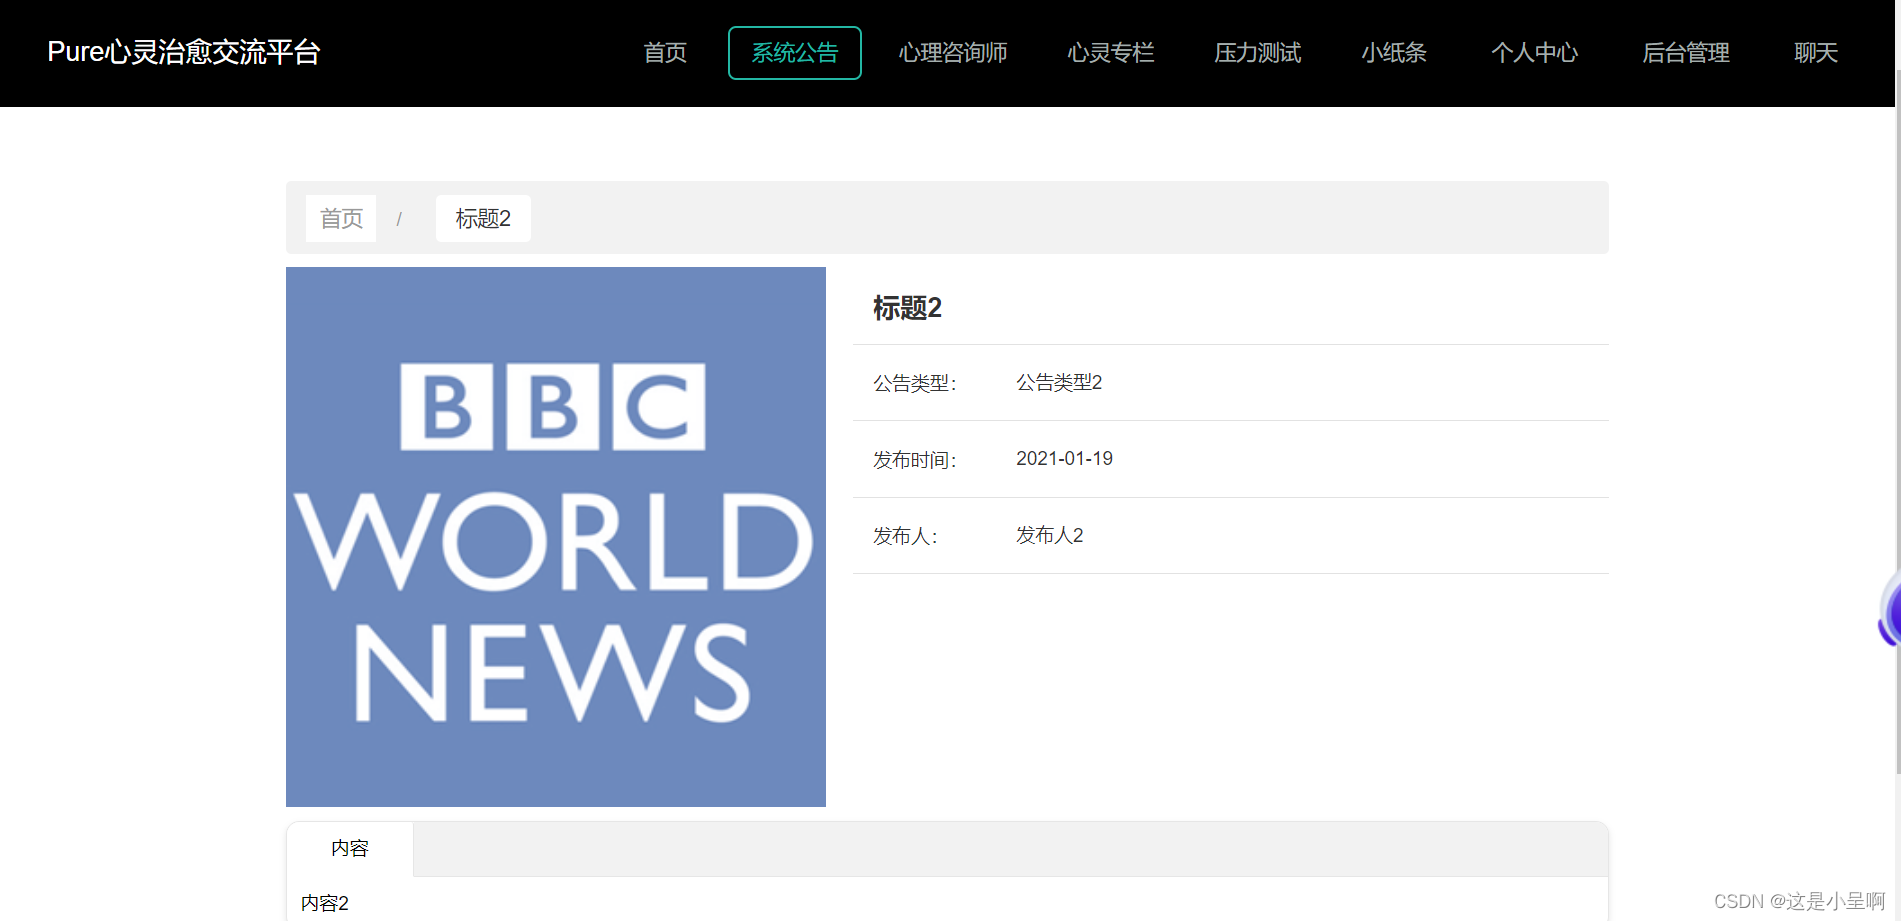Image resolution: width=1901 pixels, height=921 pixels.
Task: Open the 聊天 chat page
Action: click(x=1816, y=53)
